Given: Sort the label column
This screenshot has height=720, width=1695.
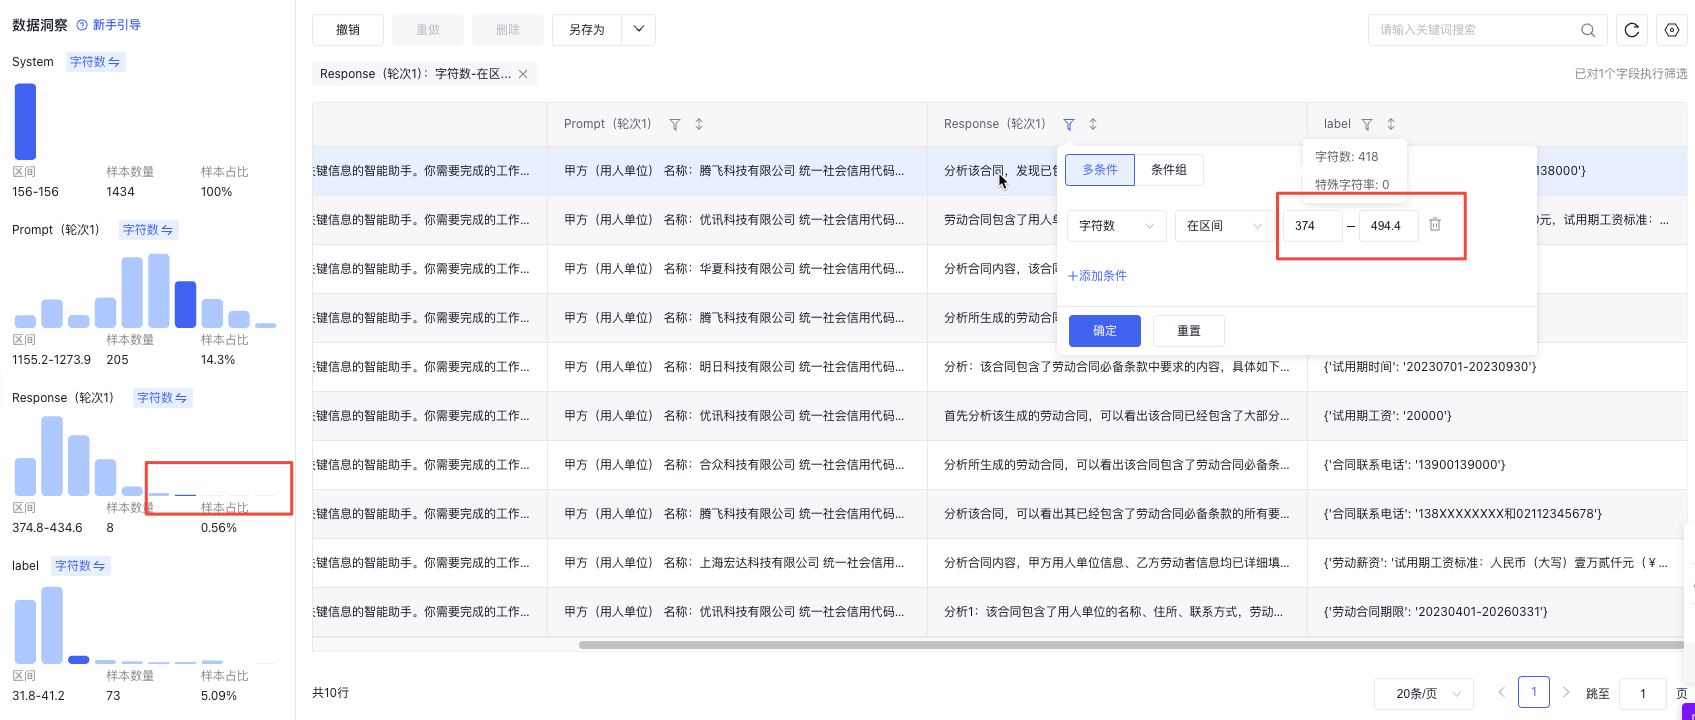Looking at the screenshot, I should click(1391, 124).
